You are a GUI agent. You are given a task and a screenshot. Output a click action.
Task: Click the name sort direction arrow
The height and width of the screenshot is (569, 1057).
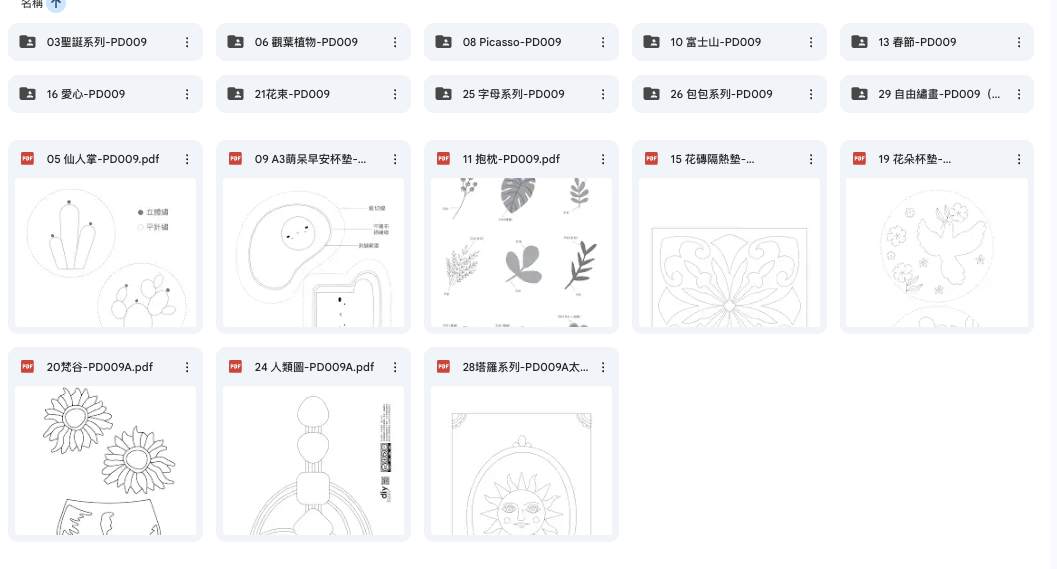click(x=56, y=4)
